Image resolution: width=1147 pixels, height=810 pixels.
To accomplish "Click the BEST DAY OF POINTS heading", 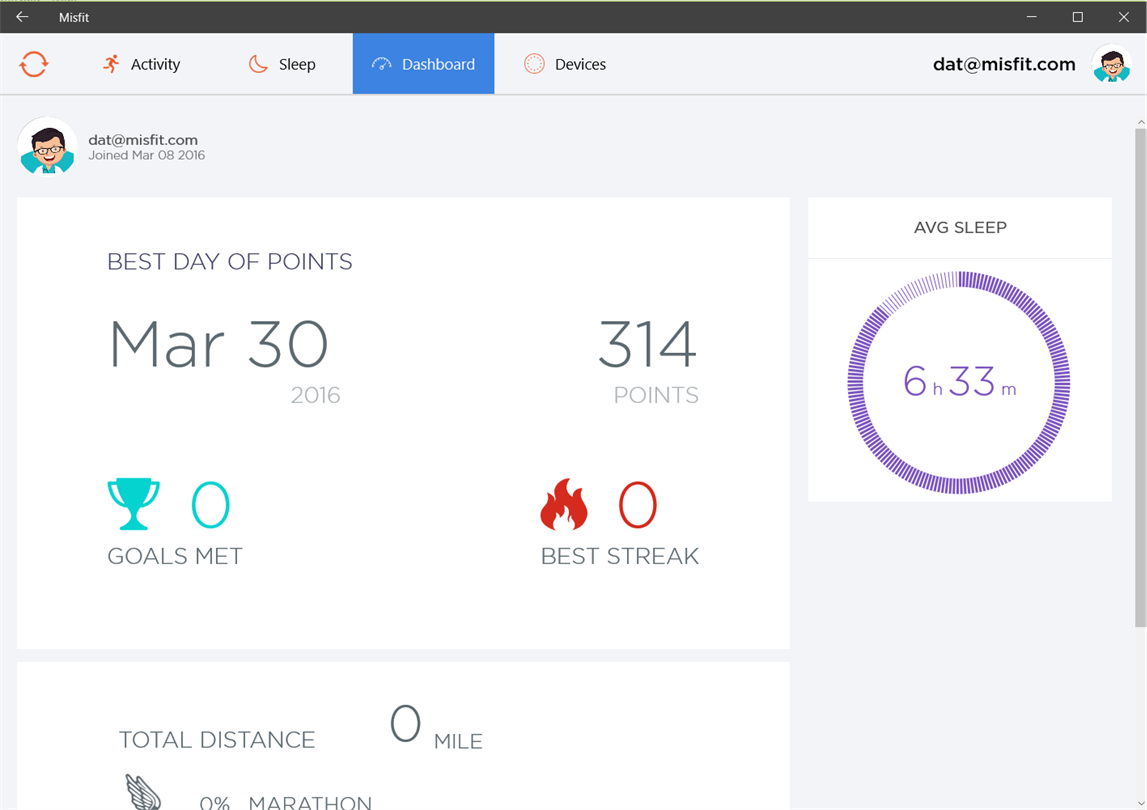I will 230,262.
